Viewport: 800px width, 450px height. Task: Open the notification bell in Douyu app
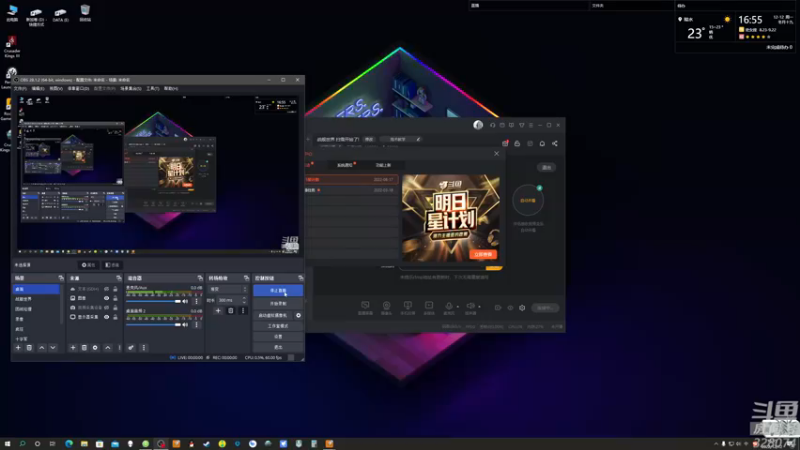pos(542,143)
